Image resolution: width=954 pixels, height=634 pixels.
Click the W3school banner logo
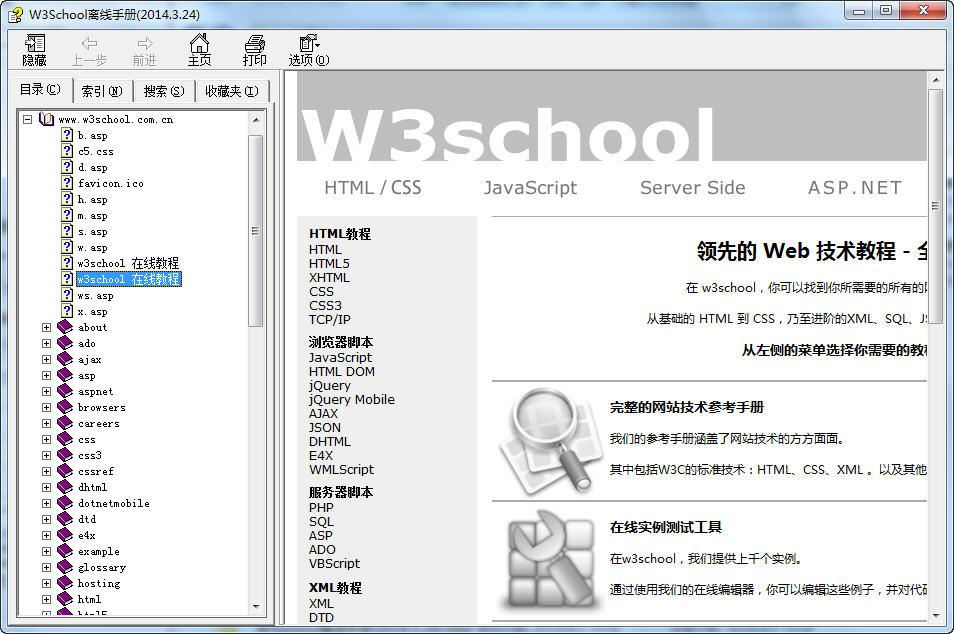coord(506,134)
